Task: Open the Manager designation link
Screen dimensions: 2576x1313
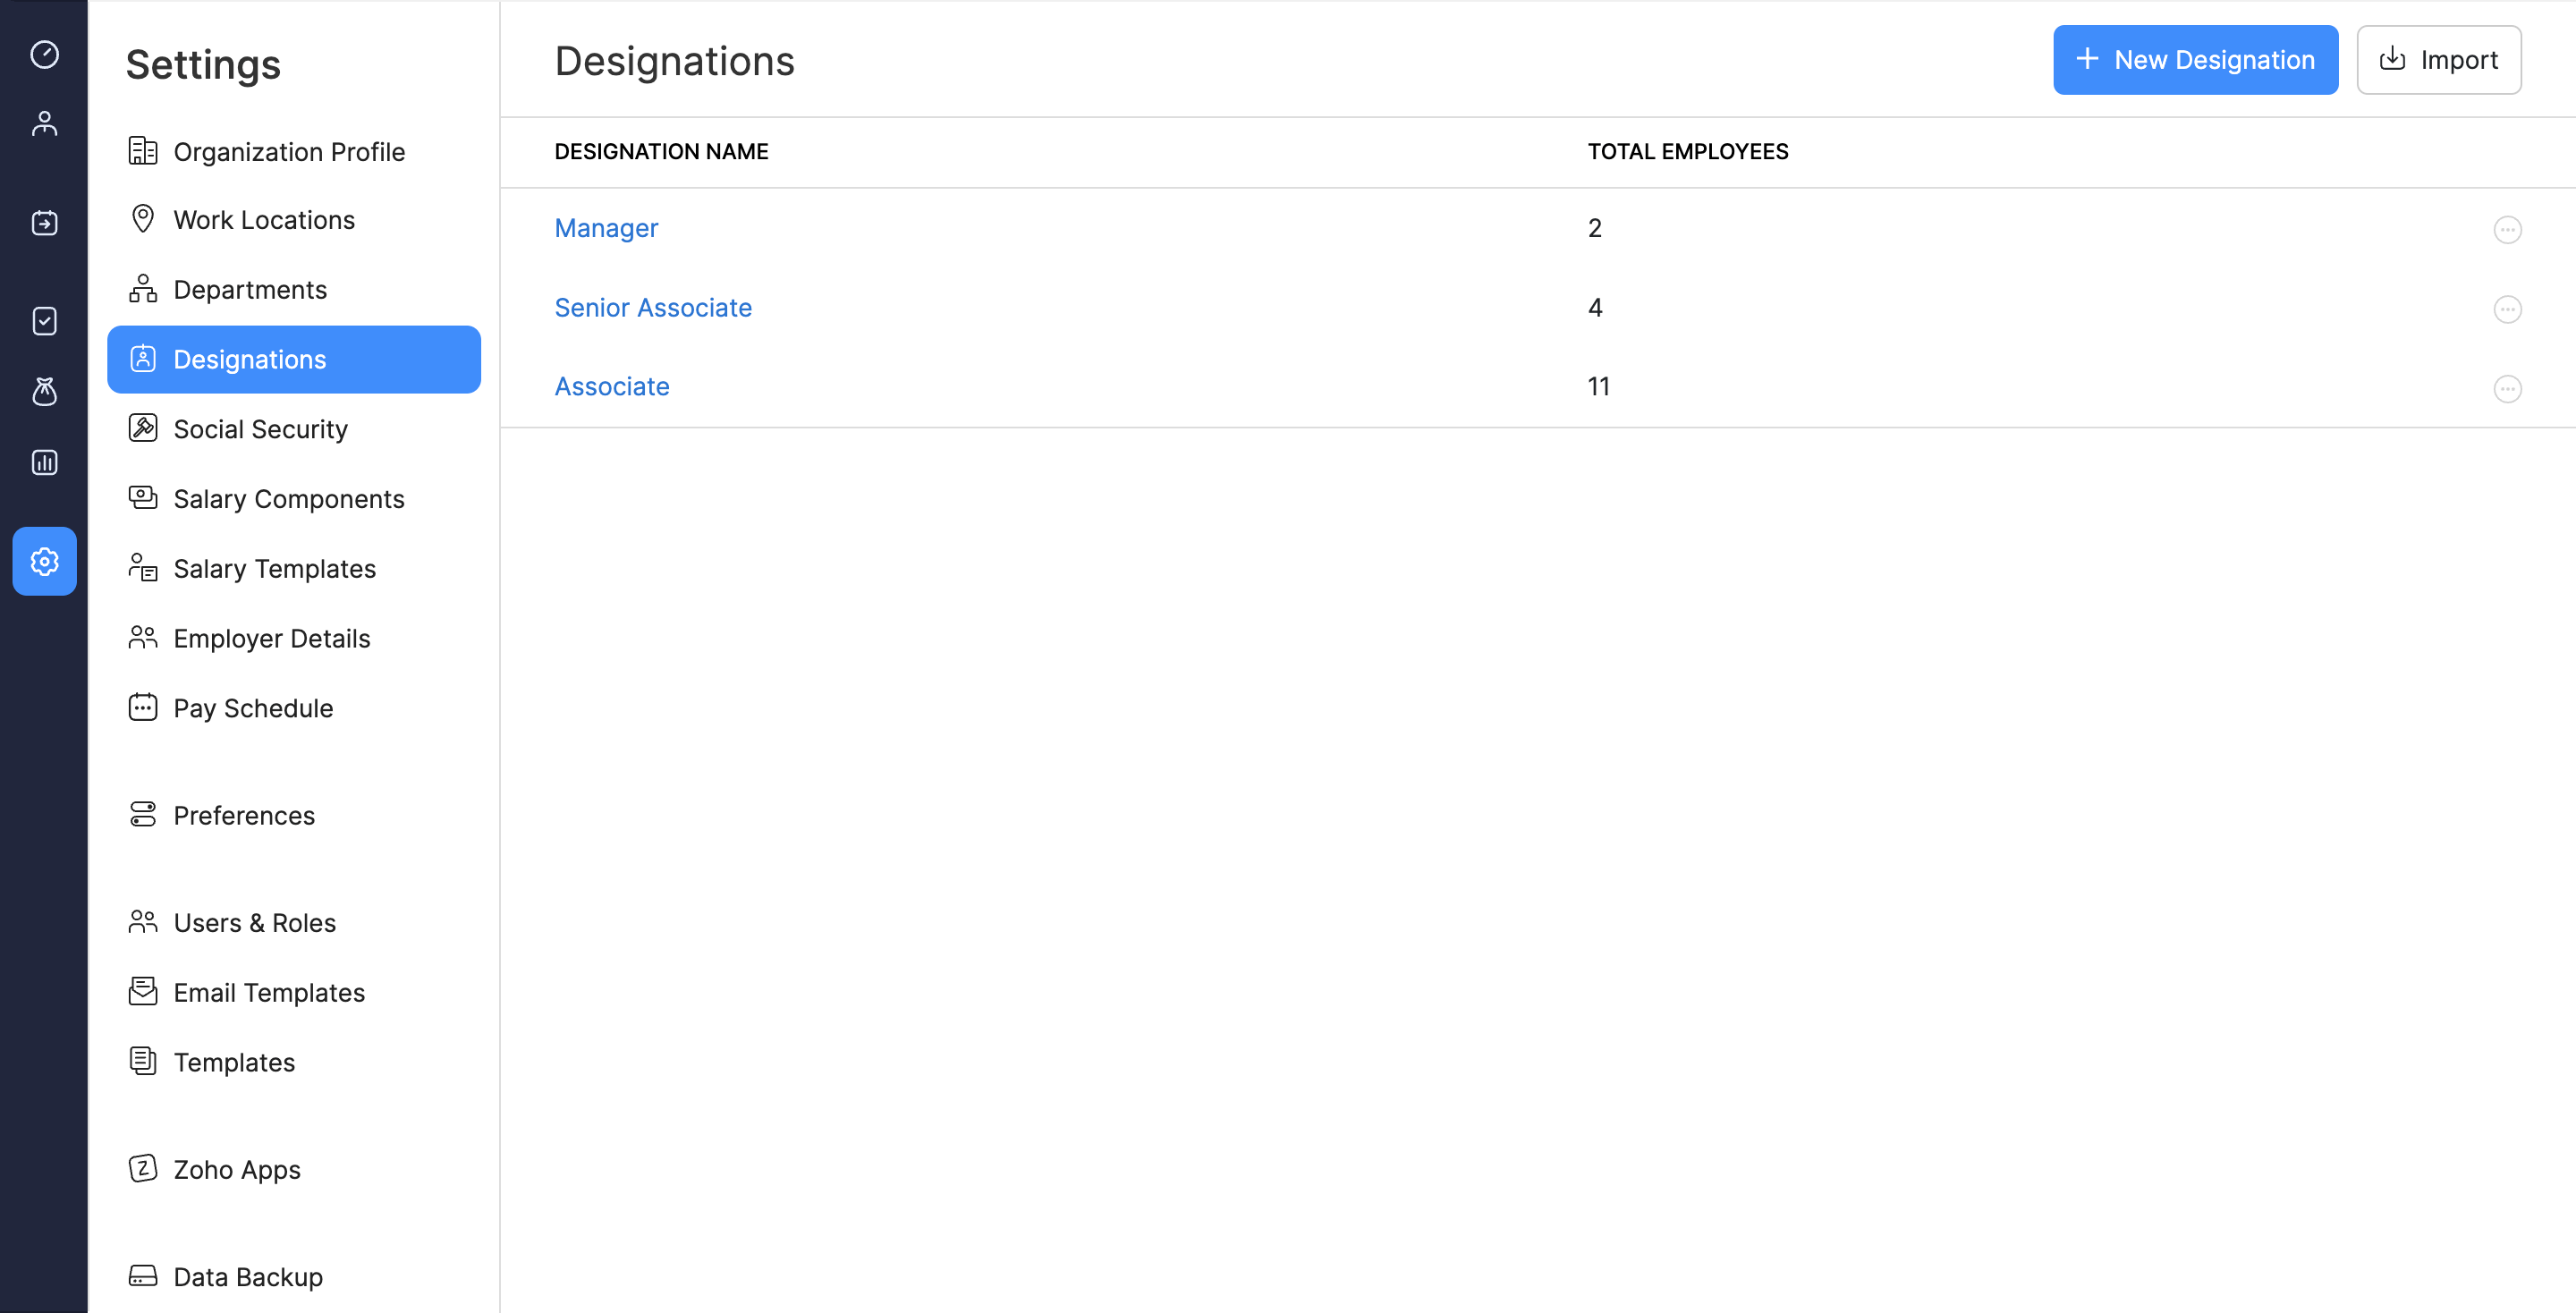Action: 606,228
